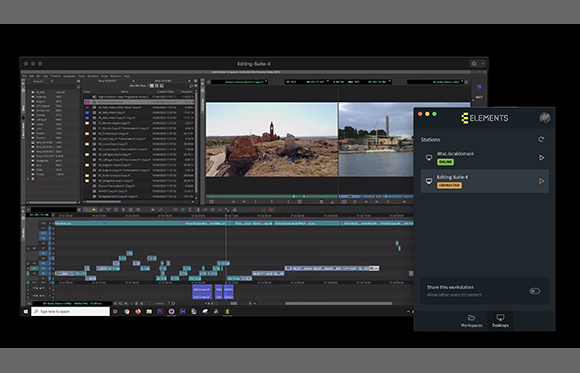Select the largest purple audio clip

tap(202, 292)
